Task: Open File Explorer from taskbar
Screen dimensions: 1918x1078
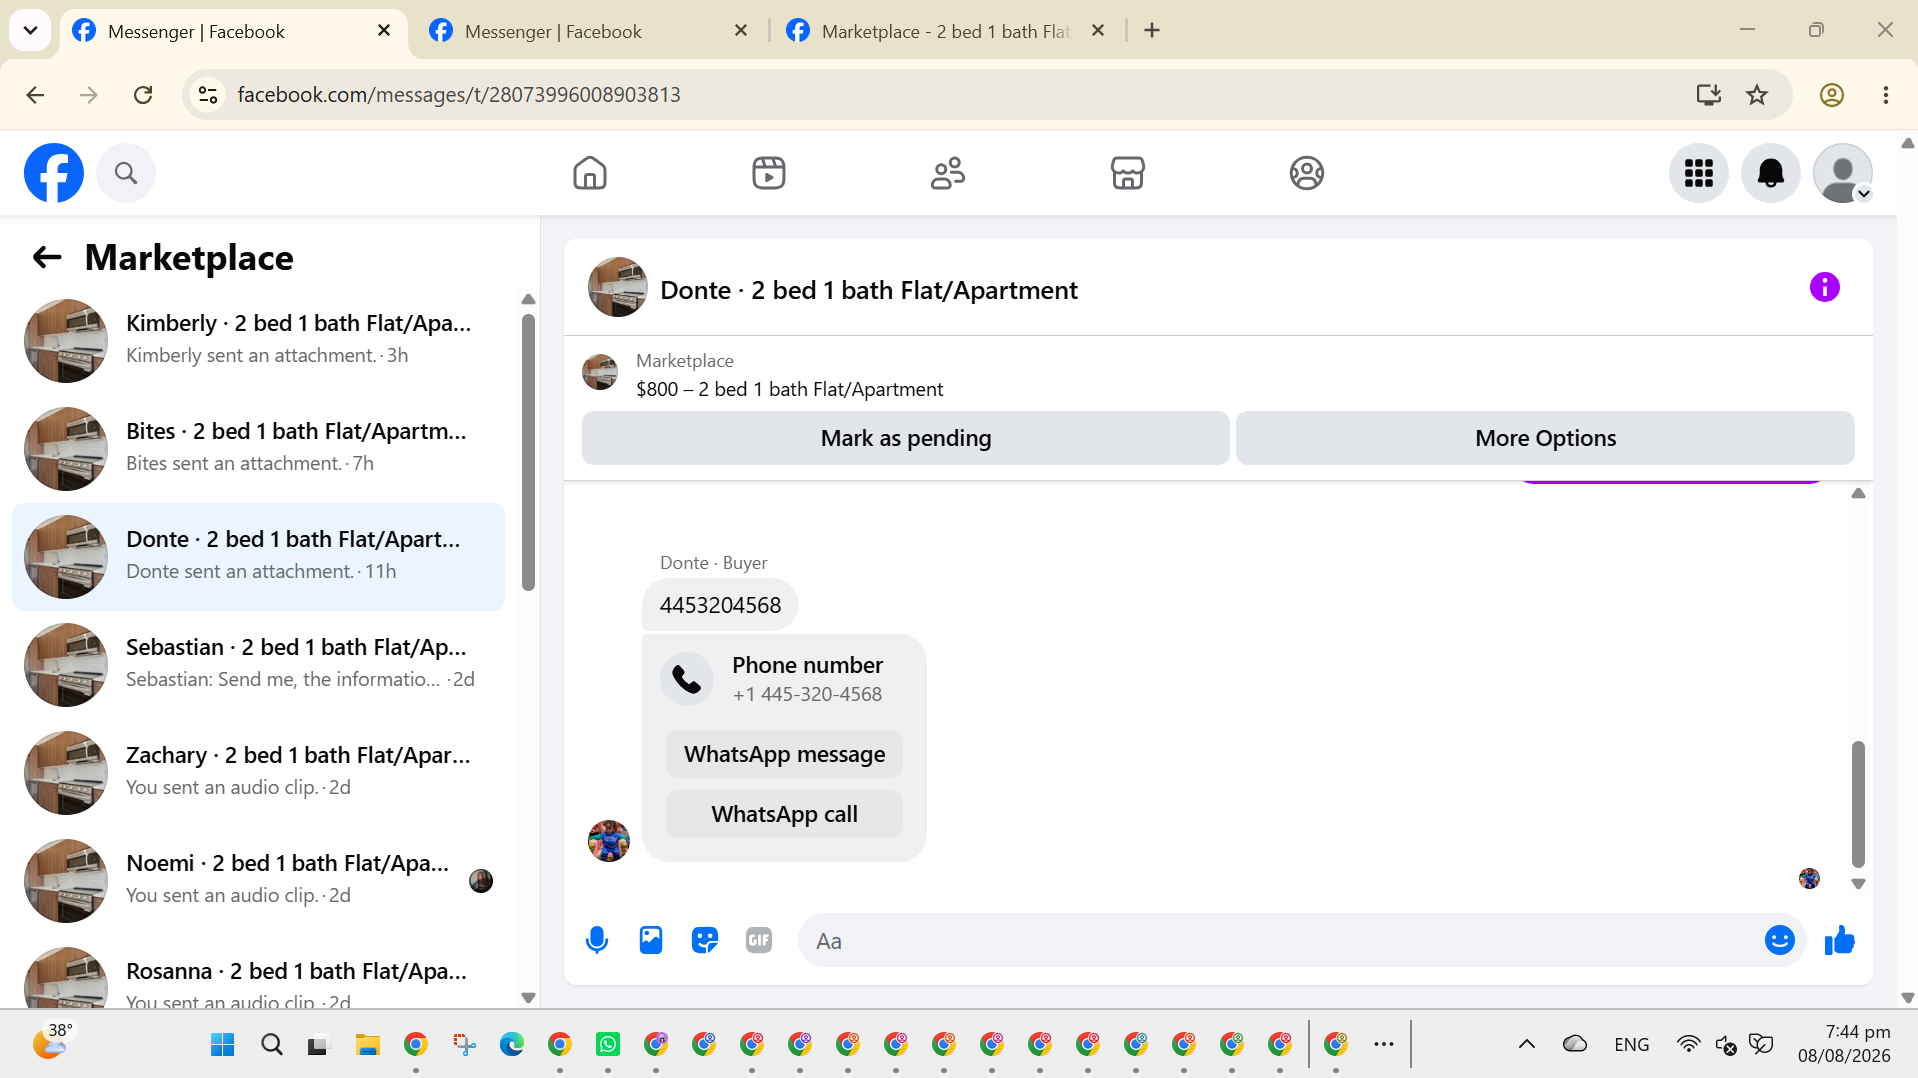Action: 367,1045
